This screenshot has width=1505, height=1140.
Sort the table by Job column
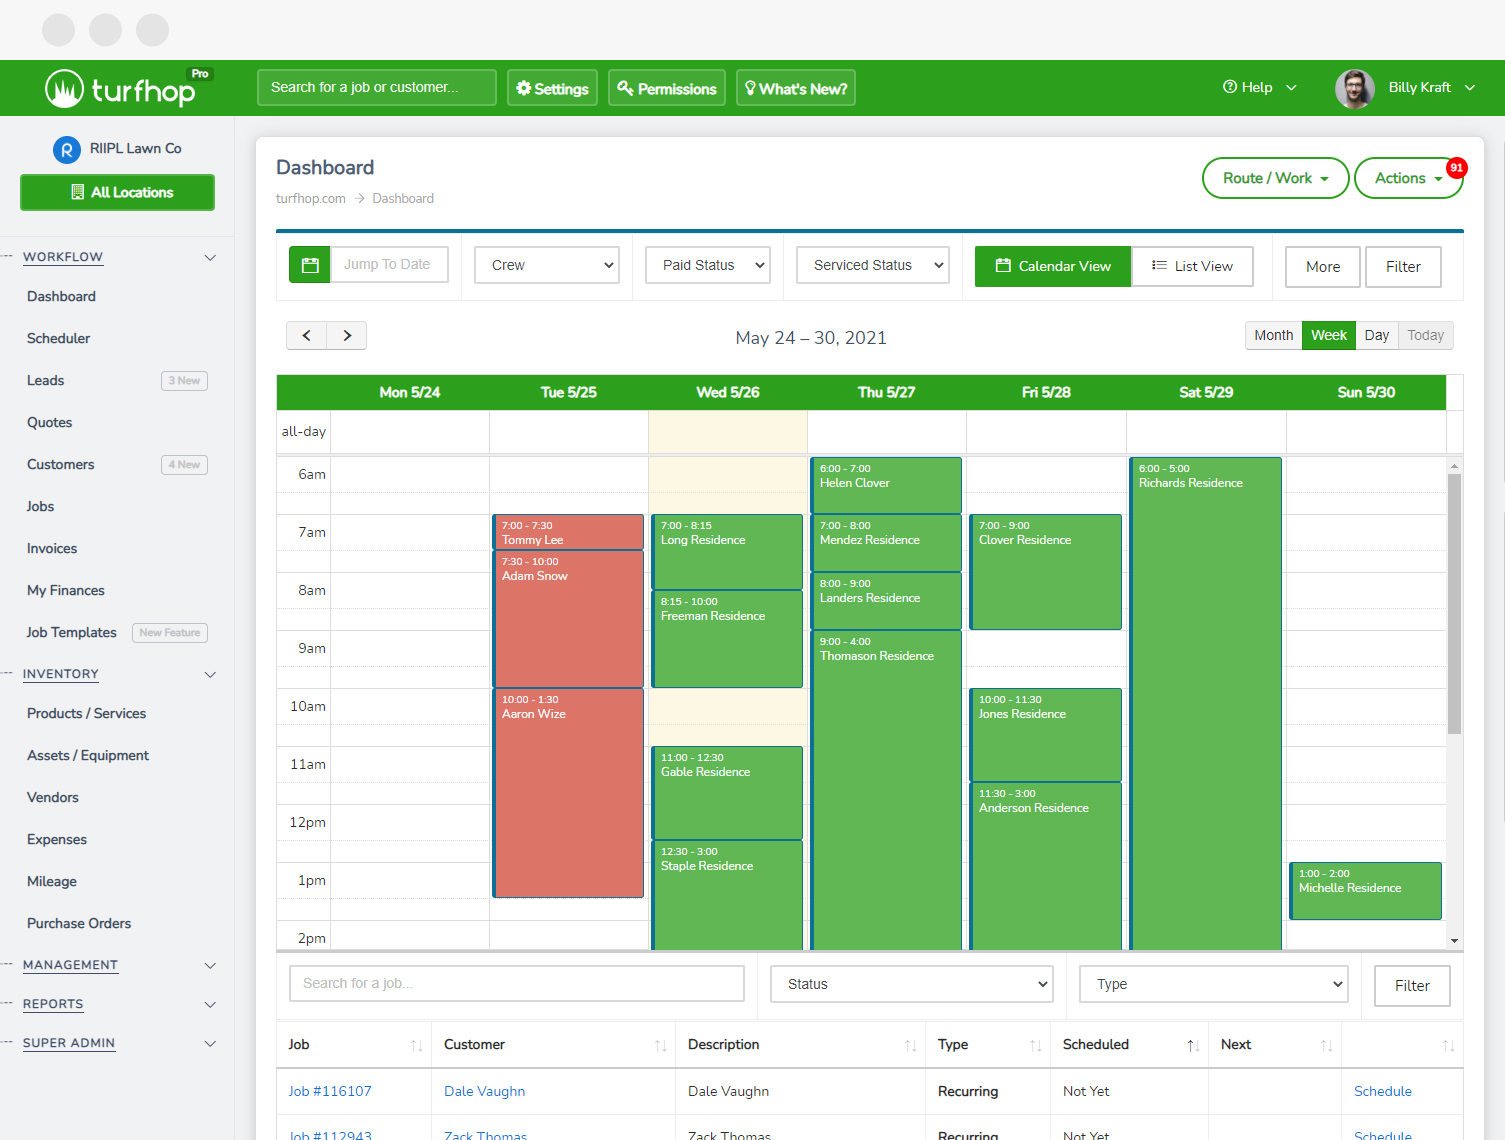click(416, 1045)
